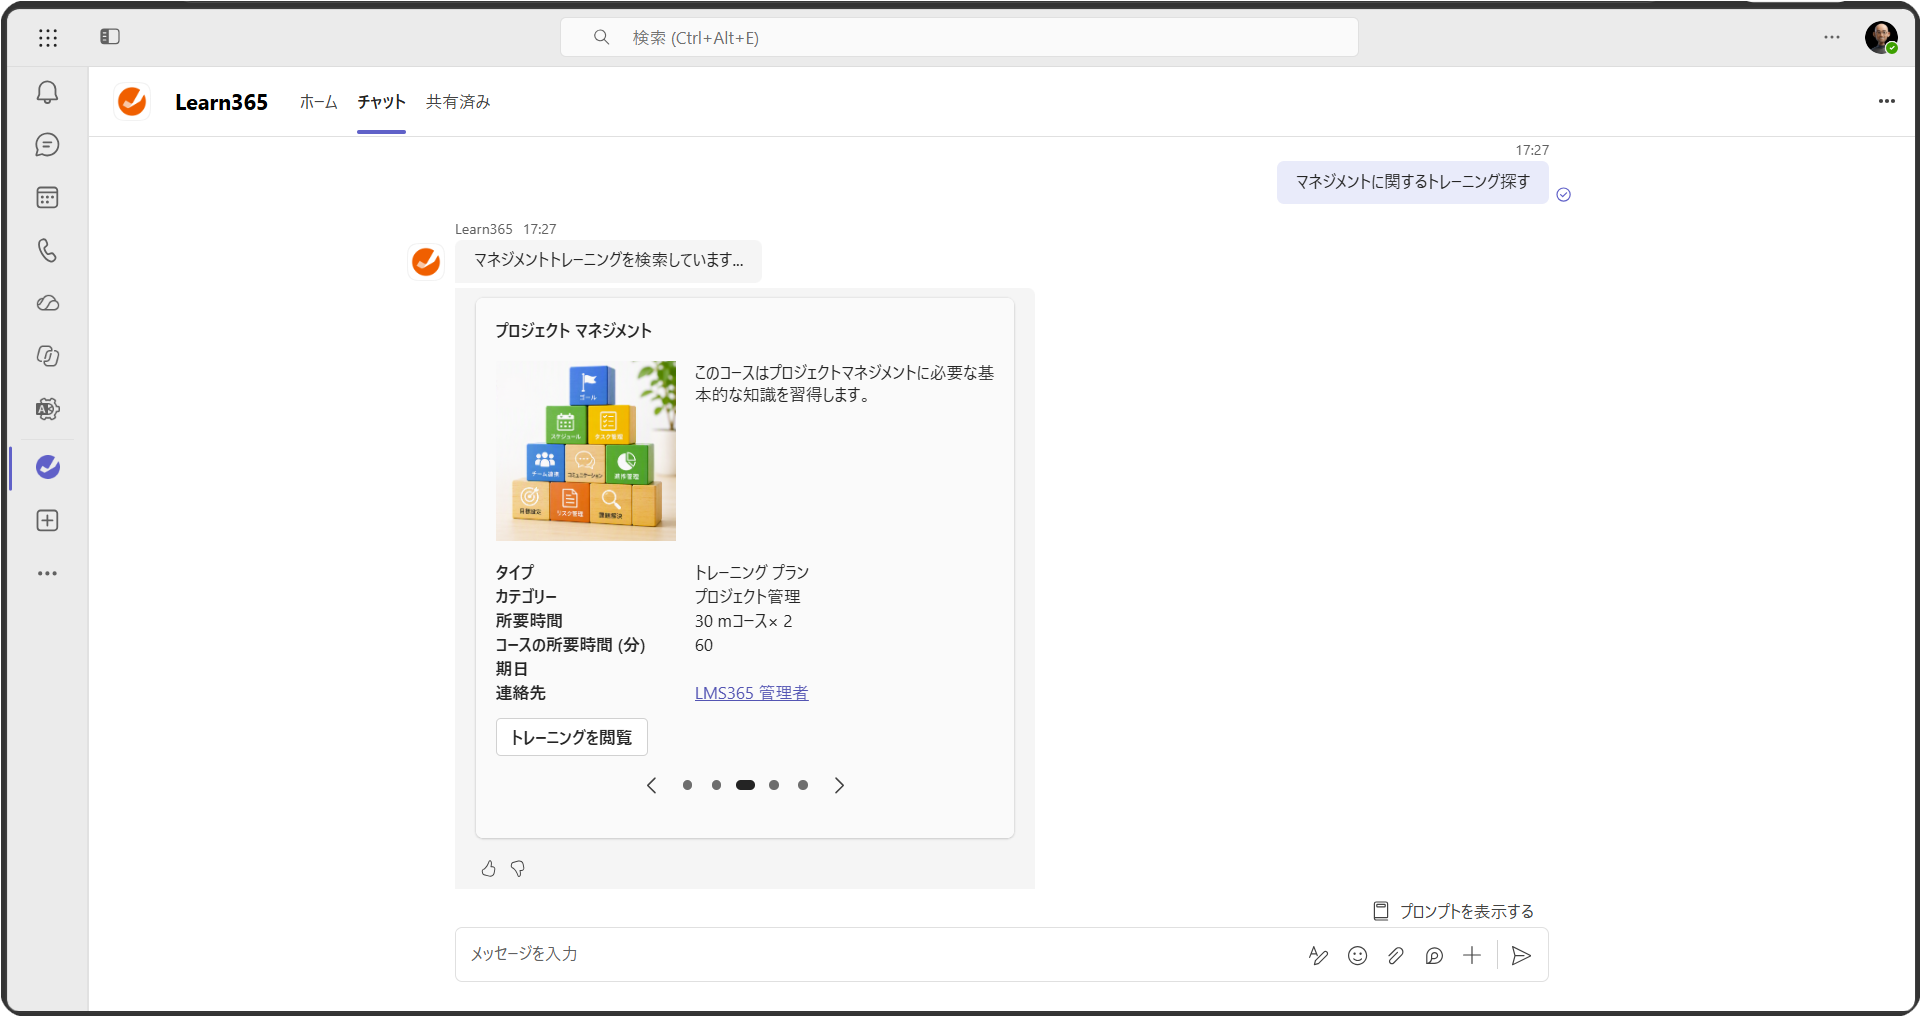Select the fourth carousel page dot

[774, 786]
